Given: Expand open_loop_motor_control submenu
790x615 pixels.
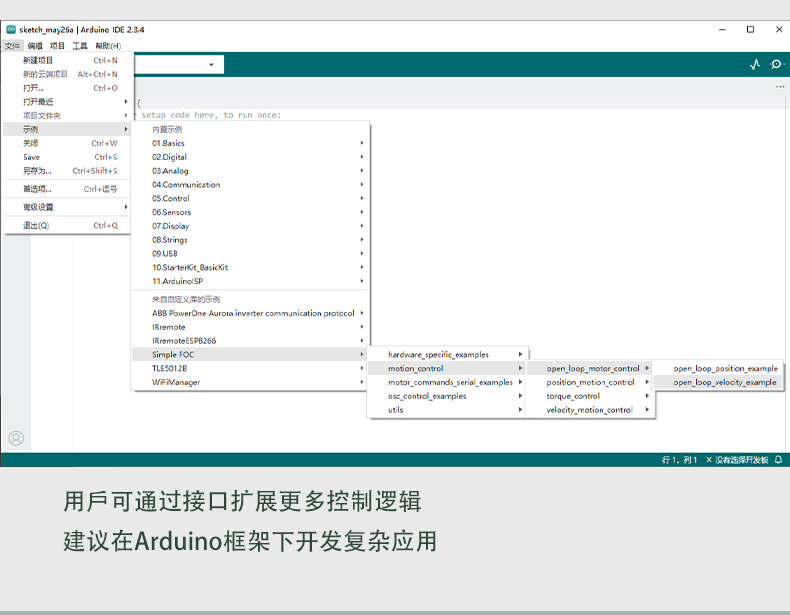Looking at the screenshot, I should coord(590,368).
